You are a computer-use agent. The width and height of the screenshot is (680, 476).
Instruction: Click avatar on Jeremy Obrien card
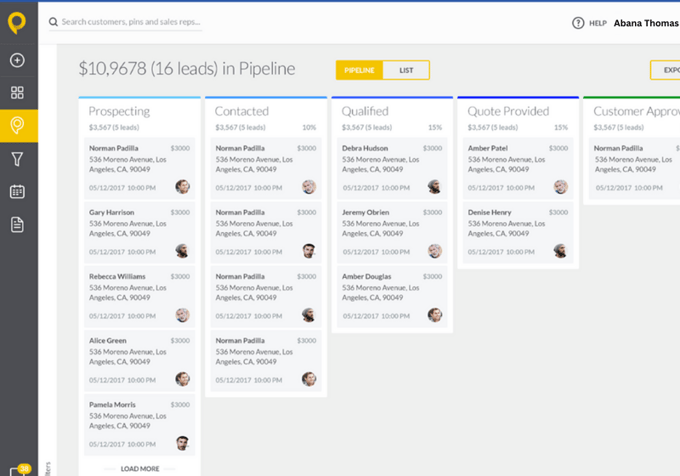(435, 251)
